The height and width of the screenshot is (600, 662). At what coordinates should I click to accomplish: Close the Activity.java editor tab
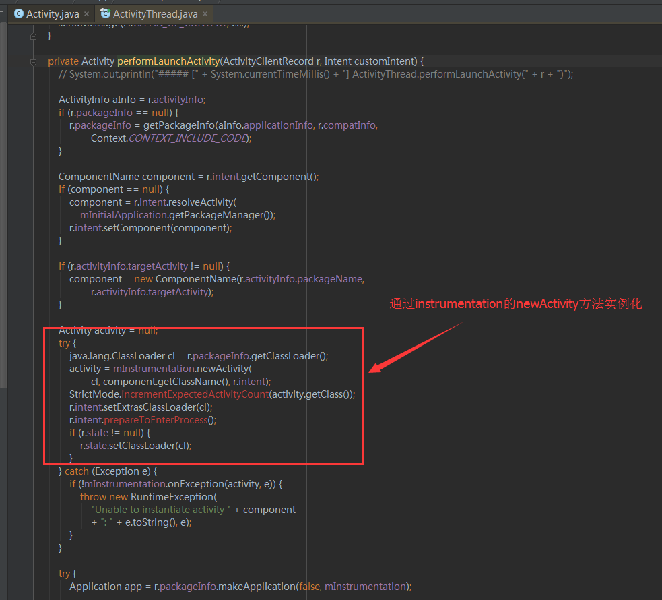[87, 13]
